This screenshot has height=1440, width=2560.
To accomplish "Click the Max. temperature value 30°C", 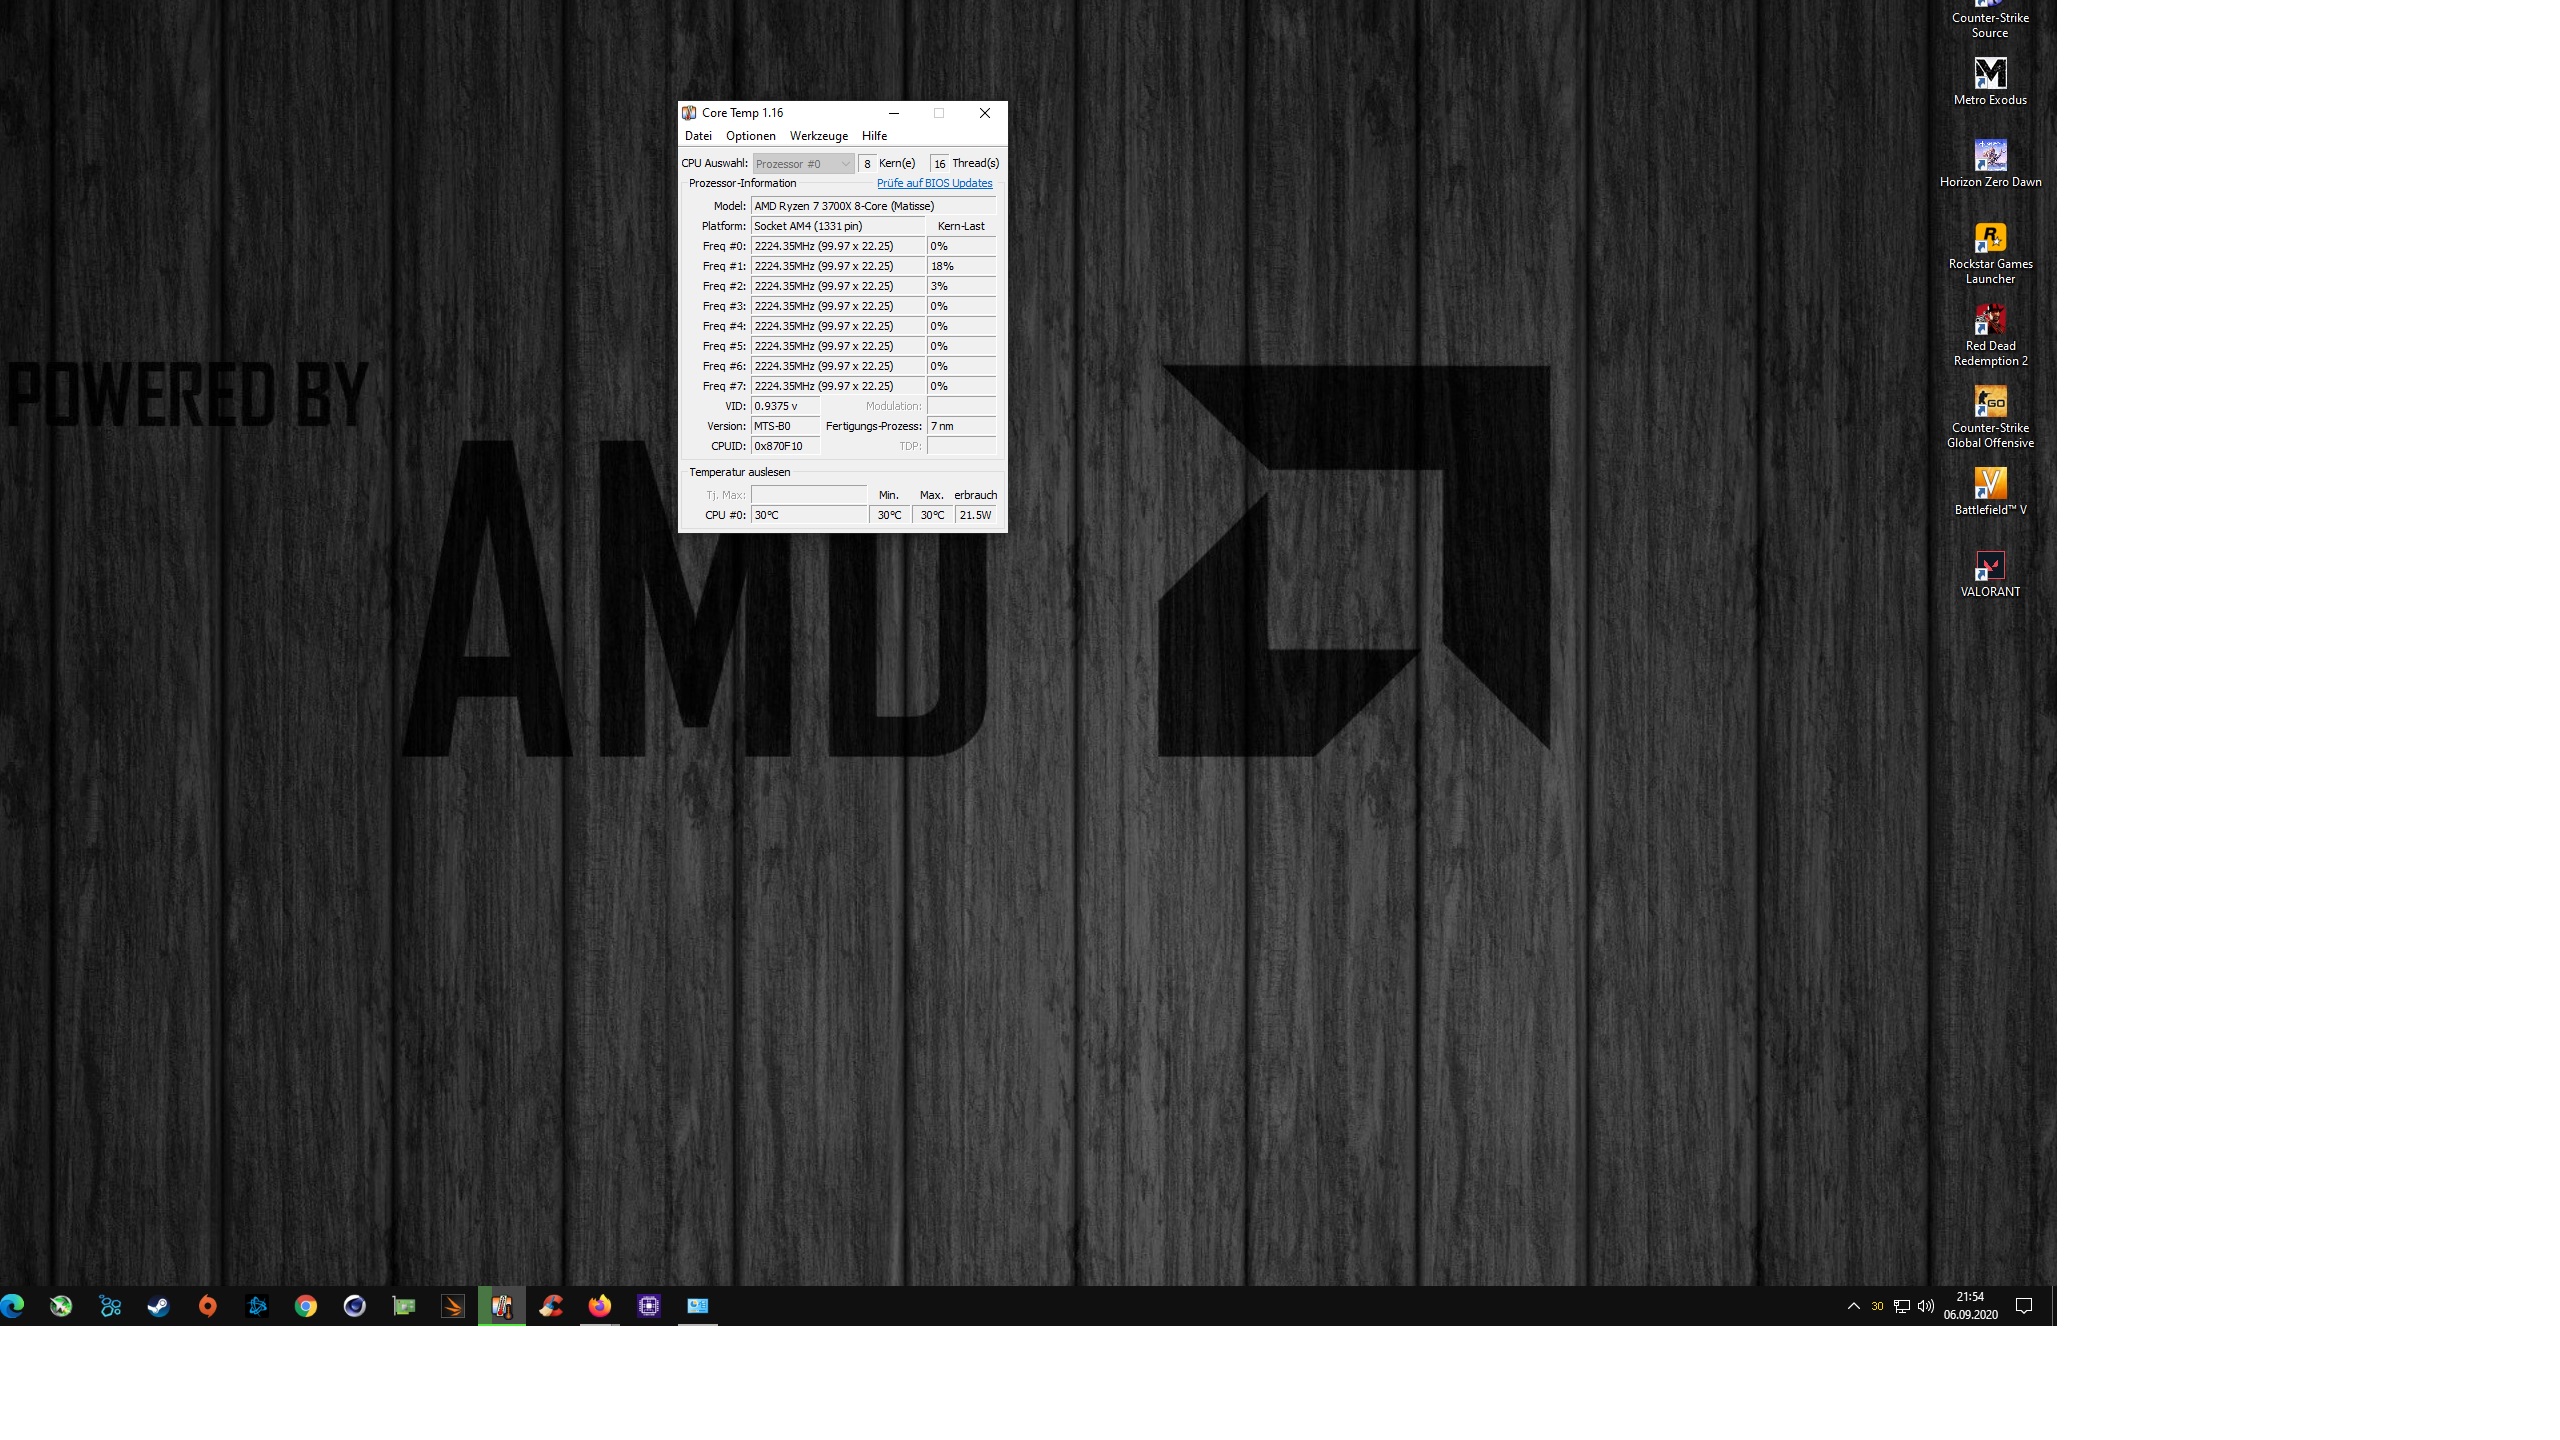I will (x=933, y=515).
